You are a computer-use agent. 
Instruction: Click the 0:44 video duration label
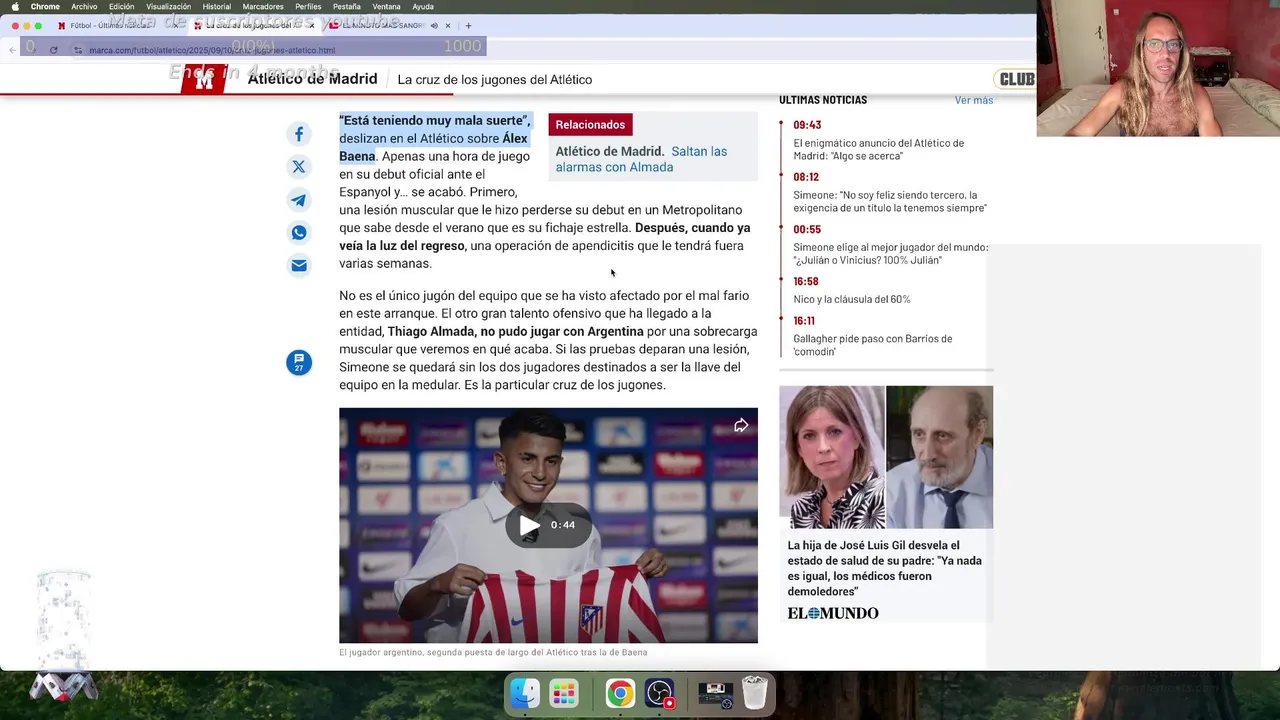pyautogui.click(x=563, y=525)
